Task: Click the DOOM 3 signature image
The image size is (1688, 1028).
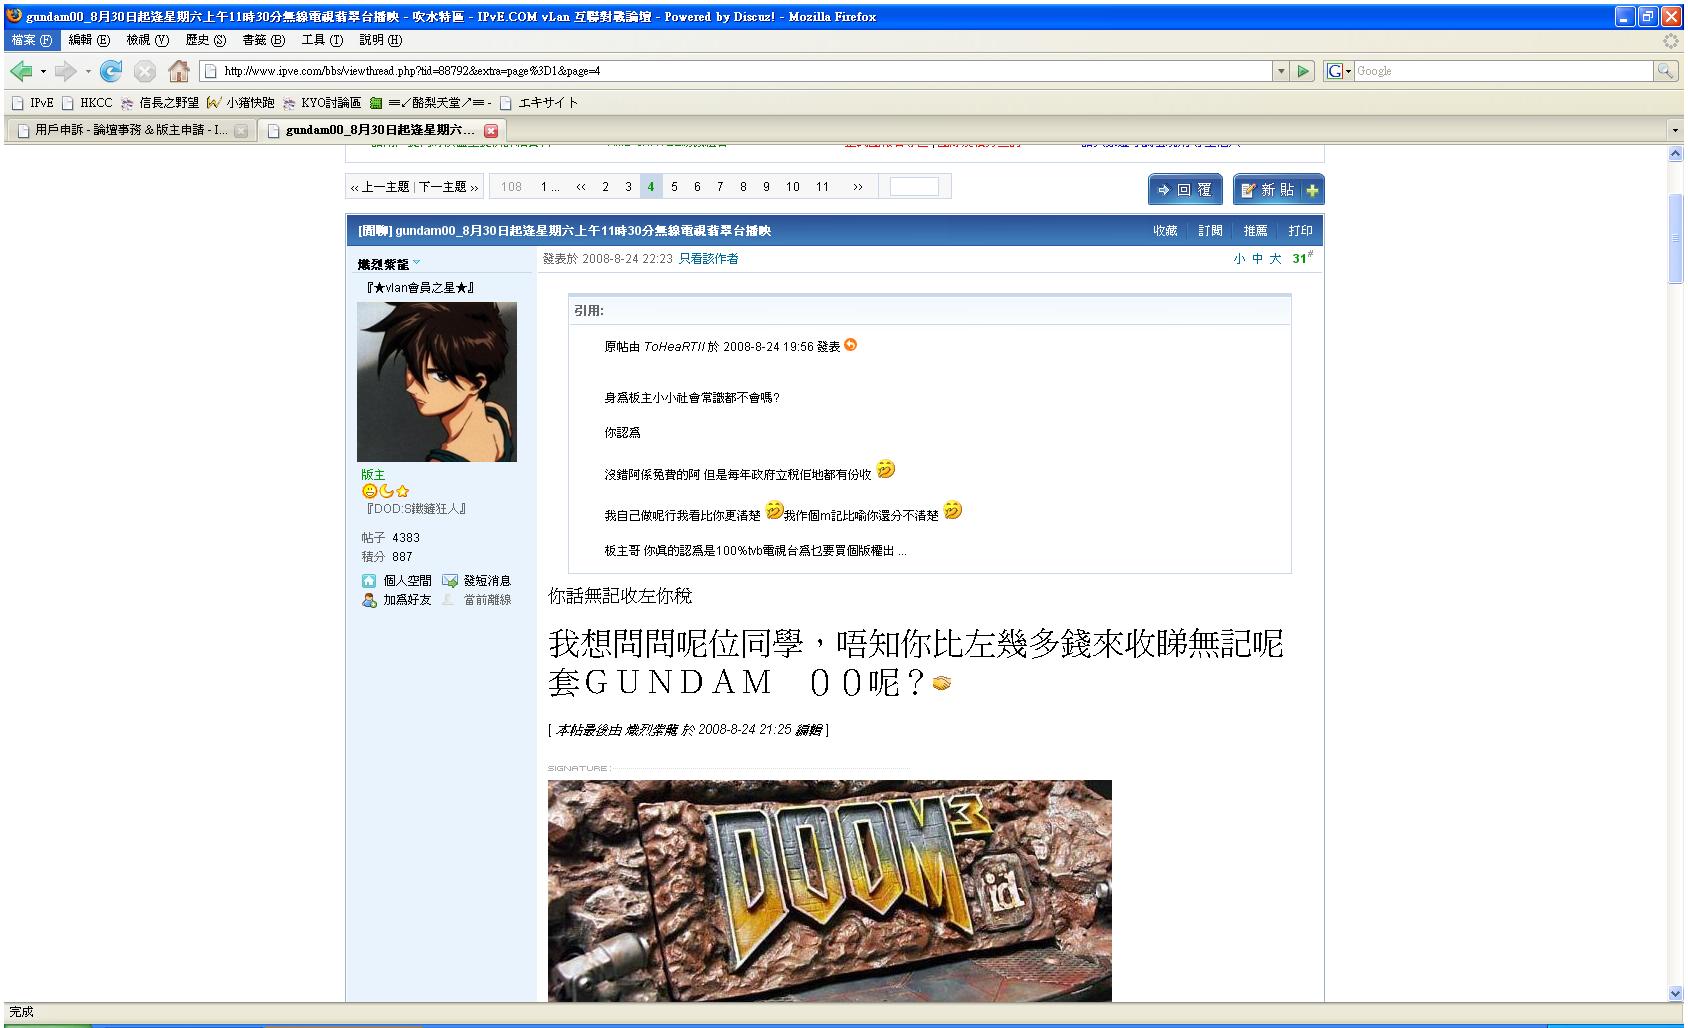Action: click(x=829, y=891)
